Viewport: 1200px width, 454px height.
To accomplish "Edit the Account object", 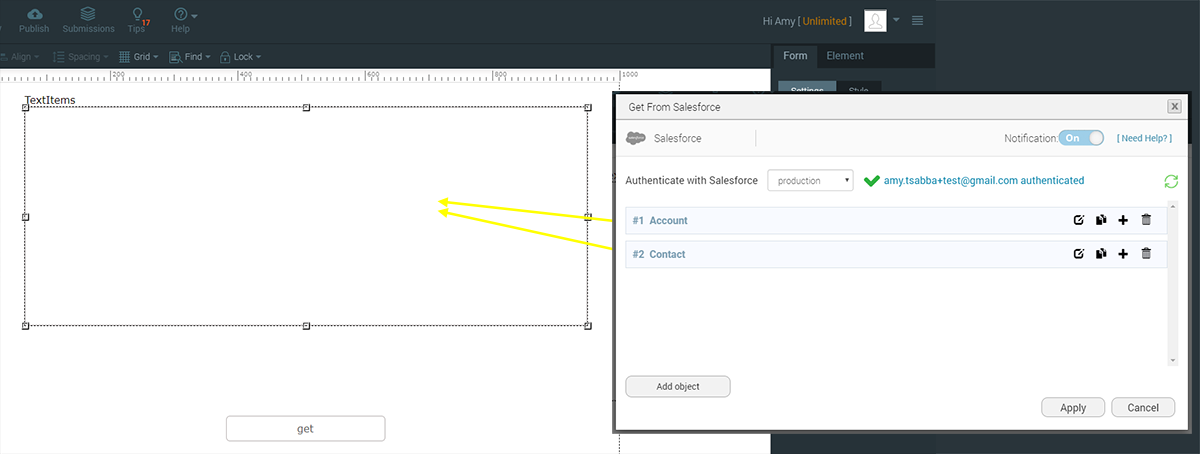I will tap(1079, 221).
